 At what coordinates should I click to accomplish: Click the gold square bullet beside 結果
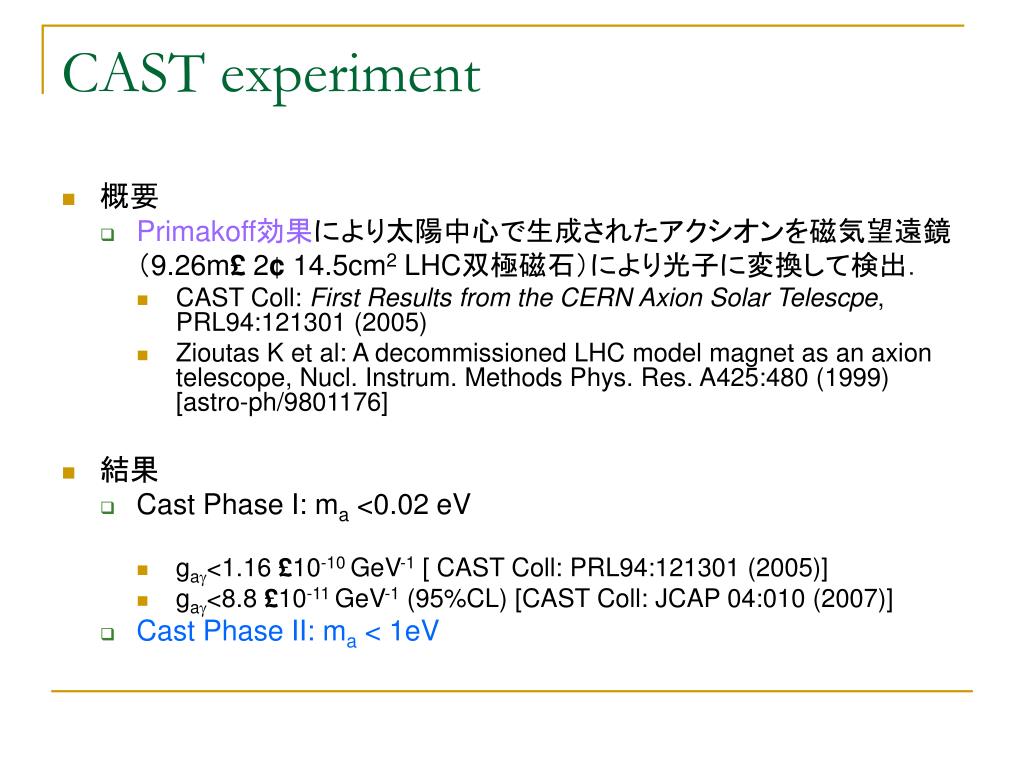click(x=69, y=472)
